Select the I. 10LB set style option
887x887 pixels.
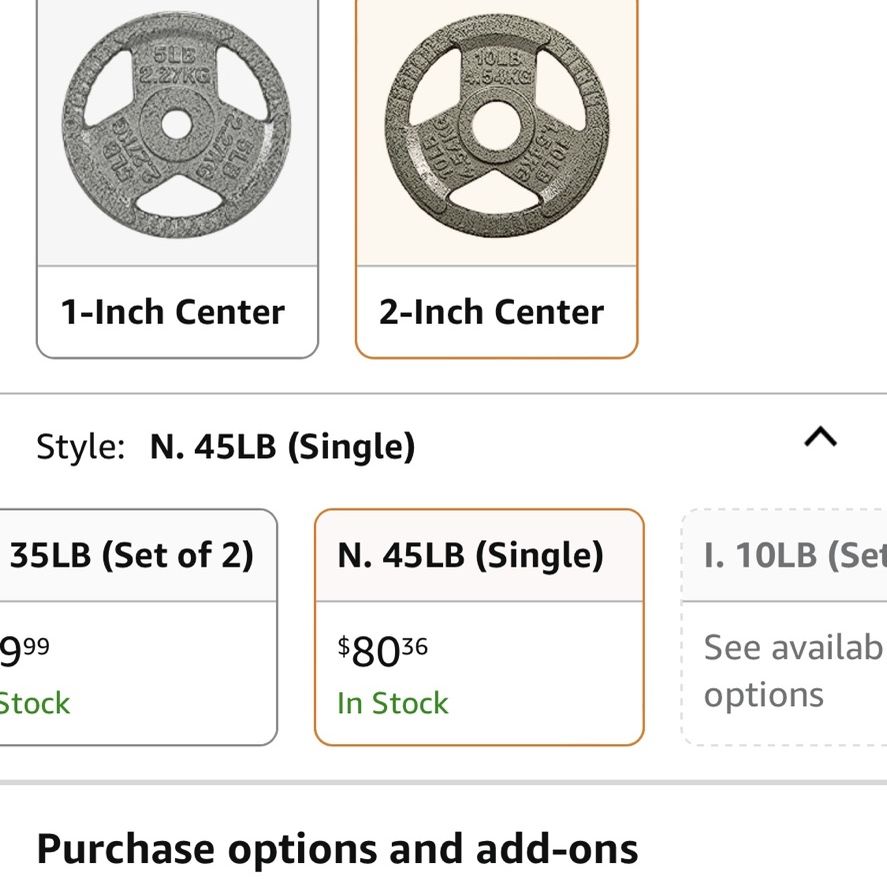785,627
